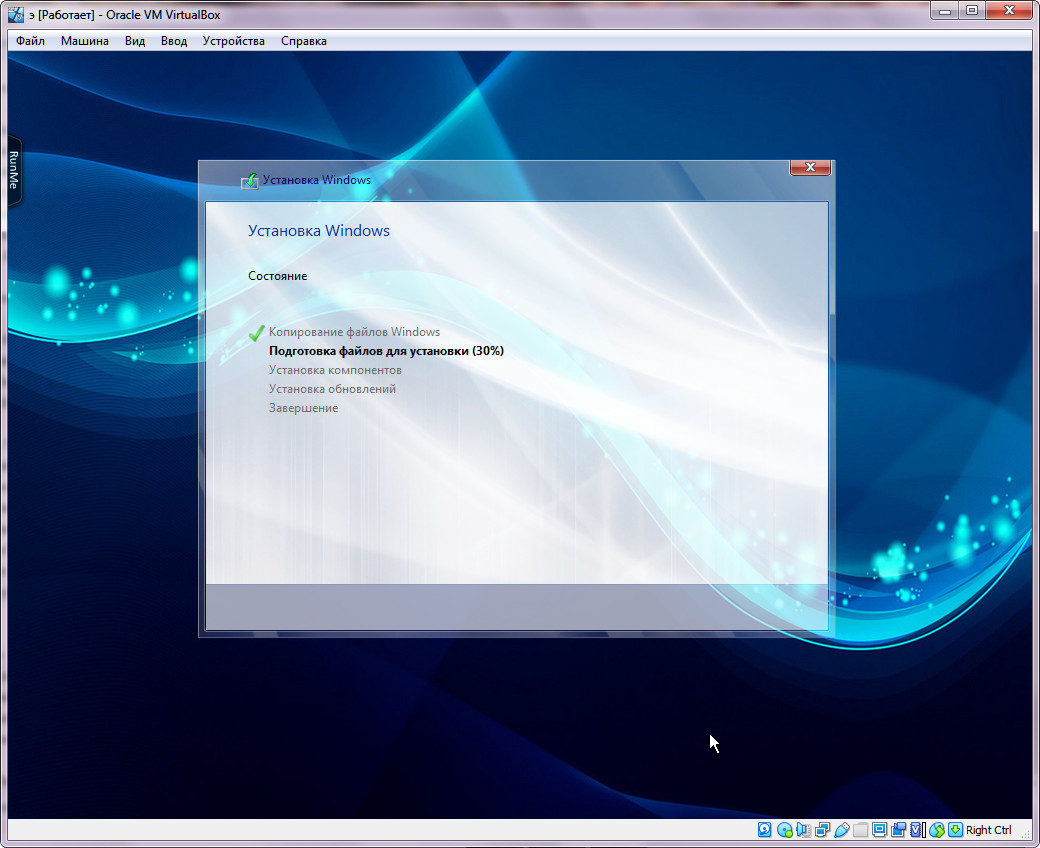Maximize the VirtualBox window
1040x848 pixels.
tap(972, 11)
